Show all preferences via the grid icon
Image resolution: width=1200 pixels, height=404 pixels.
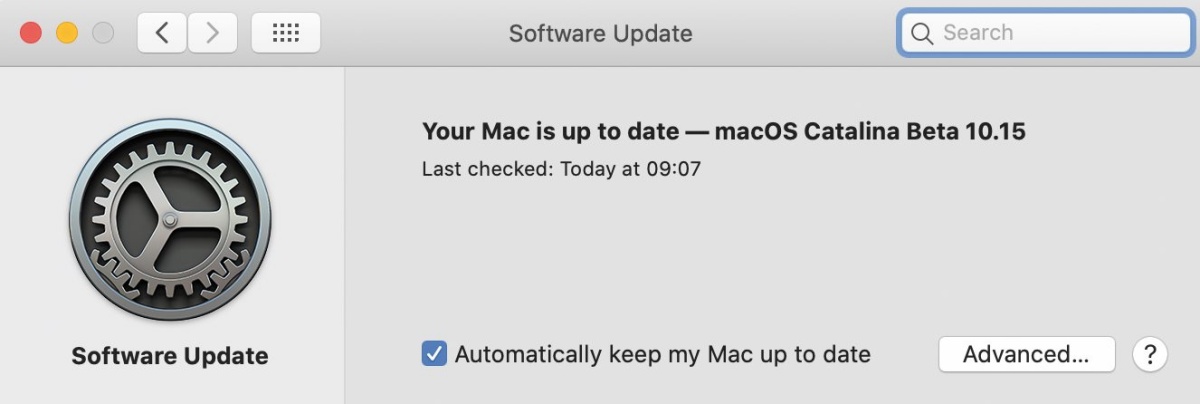[286, 33]
